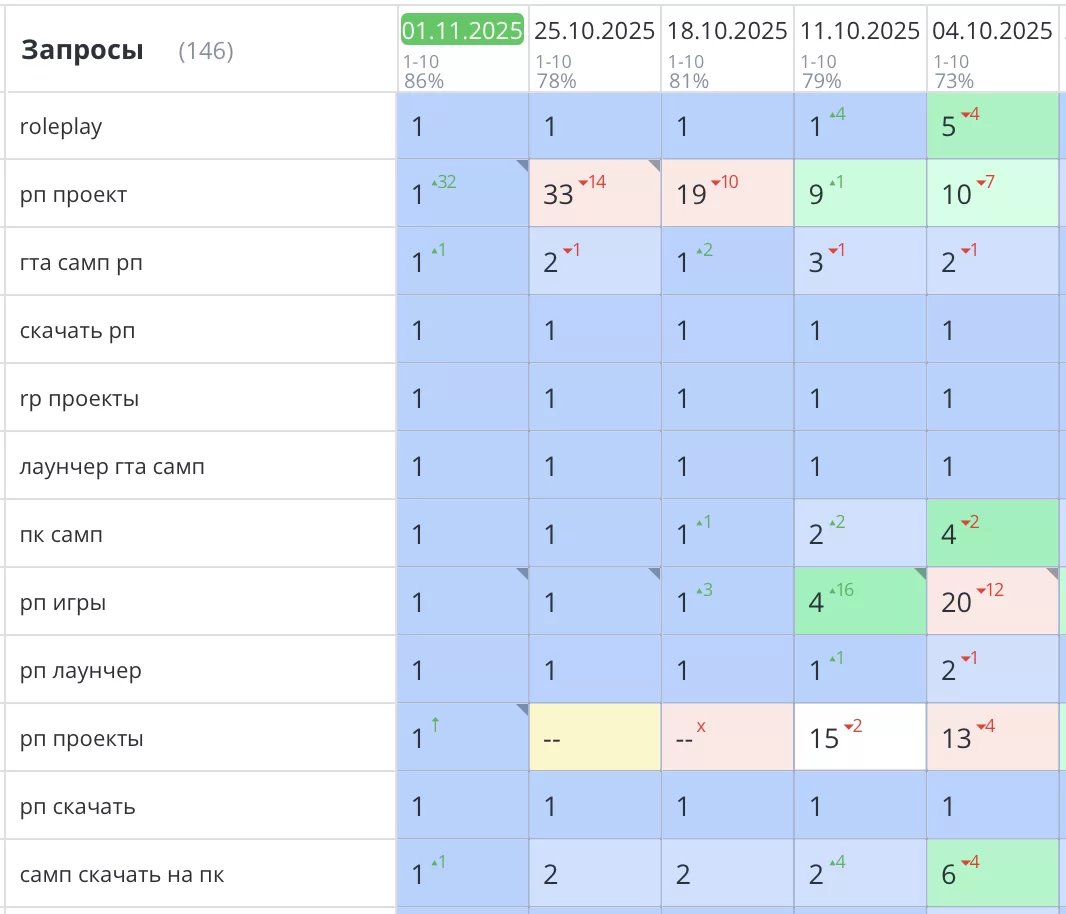This screenshot has width=1066, height=914.
Task: Click the white position 15 cell for "рп проекты"
Action: [x=860, y=738]
